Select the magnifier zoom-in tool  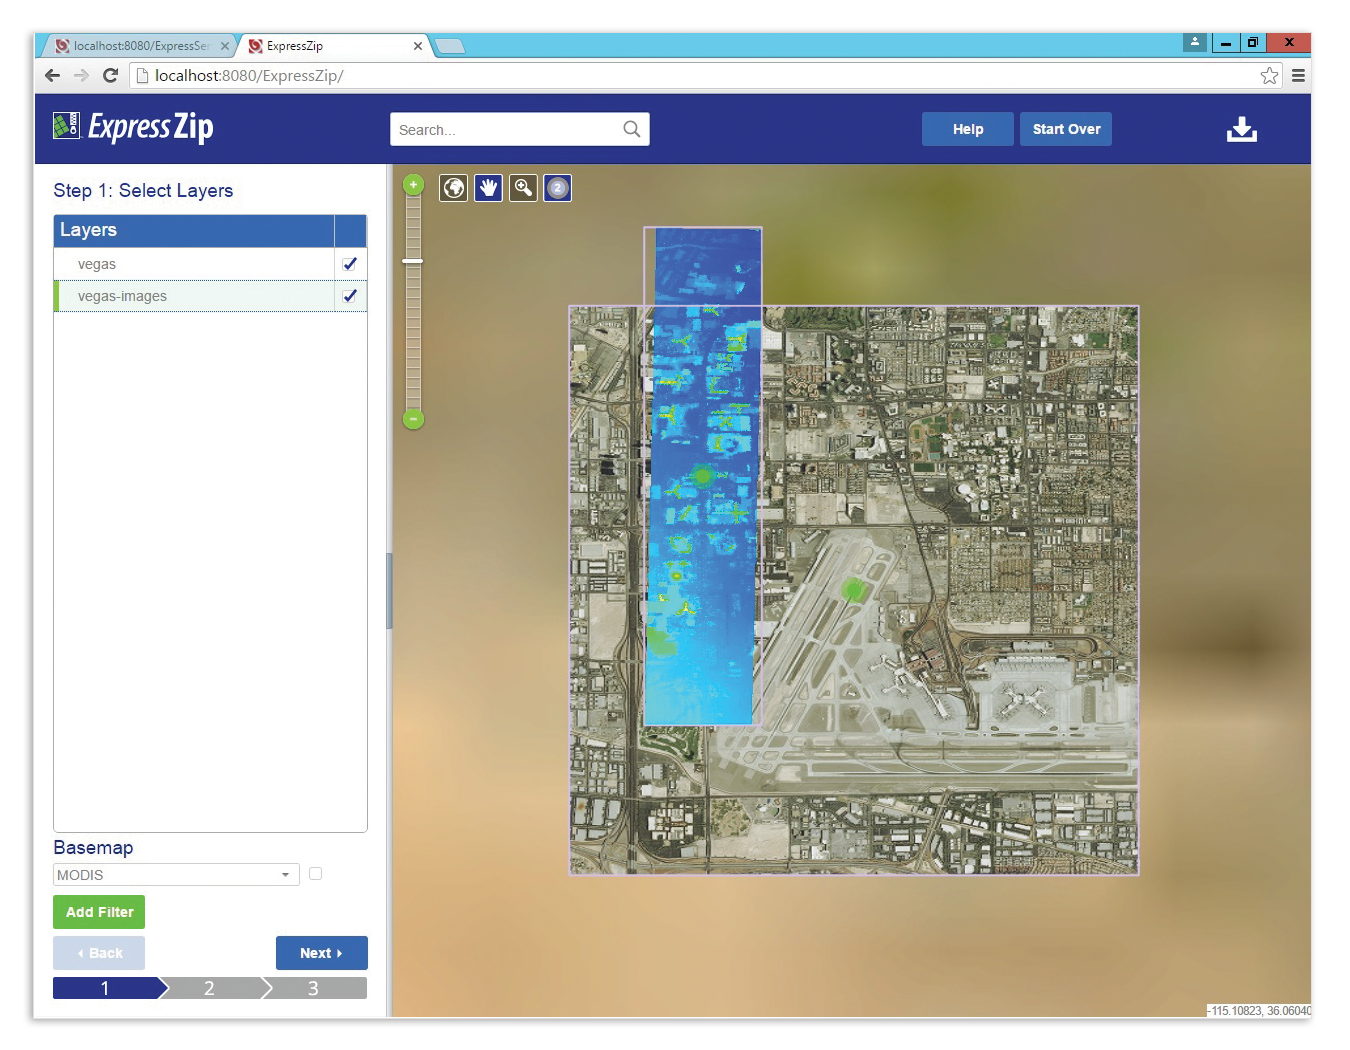523,188
